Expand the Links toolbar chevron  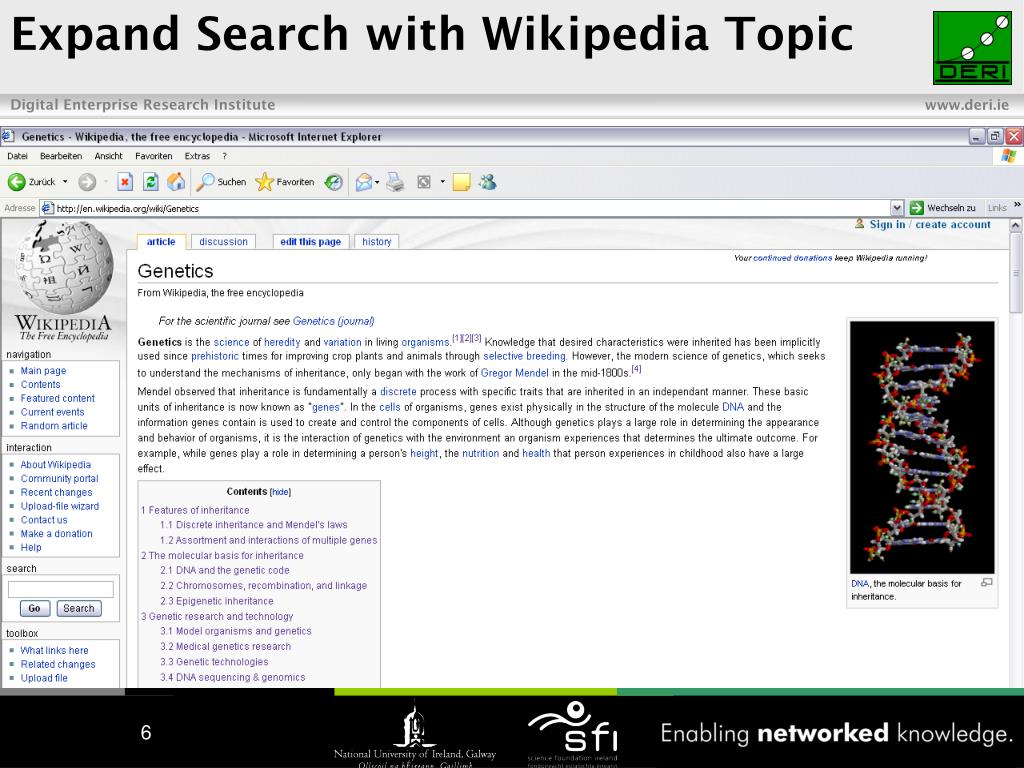(x=1017, y=205)
